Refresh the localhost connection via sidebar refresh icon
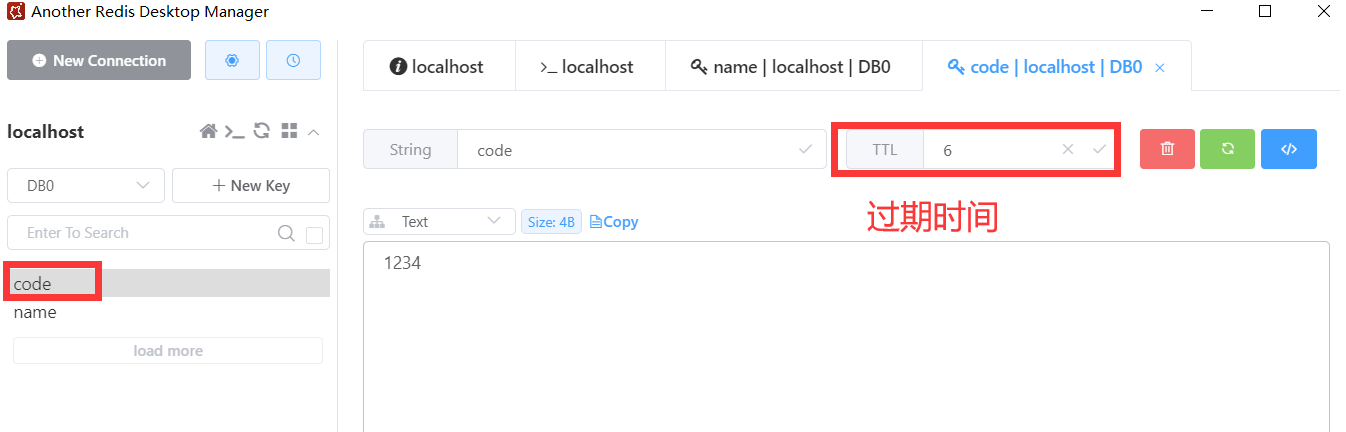The height and width of the screenshot is (432, 1346). (x=262, y=131)
